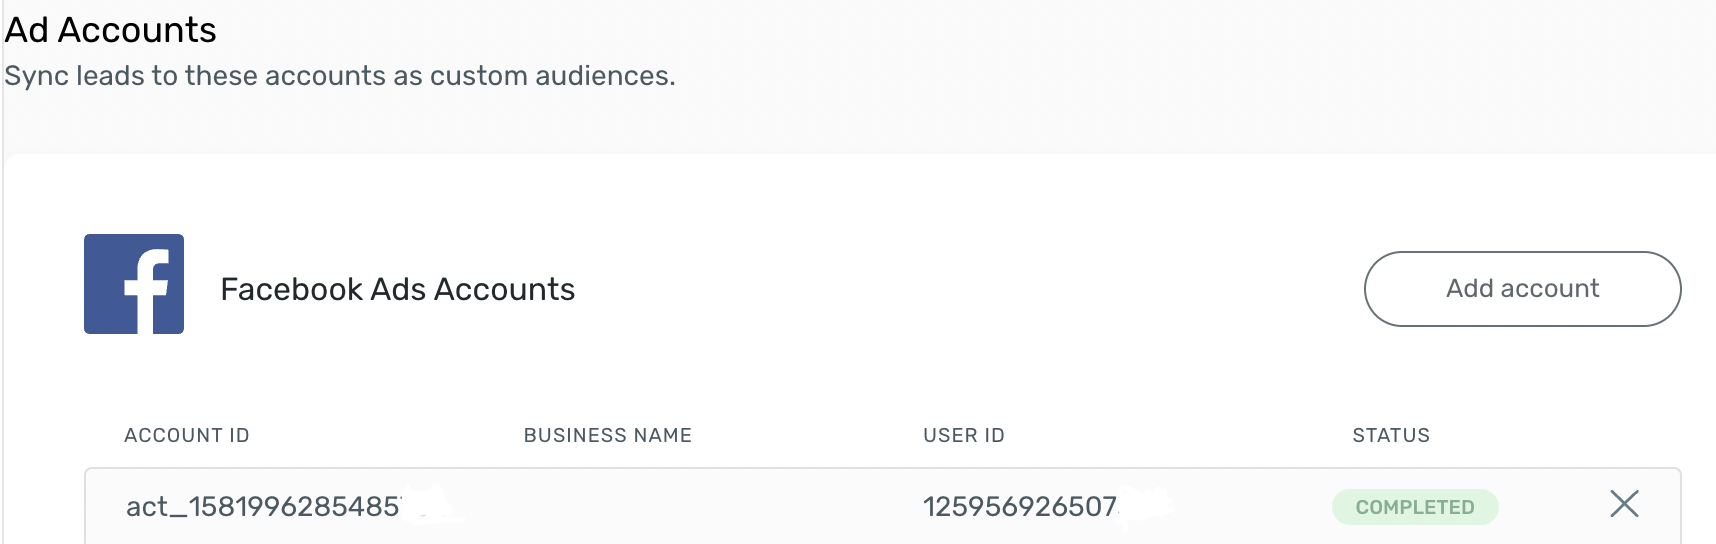Image resolution: width=1716 pixels, height=544 pixels.
Task: Click the blurred end of the account ID
Action: pyautogui.click(x=432, y=506)
